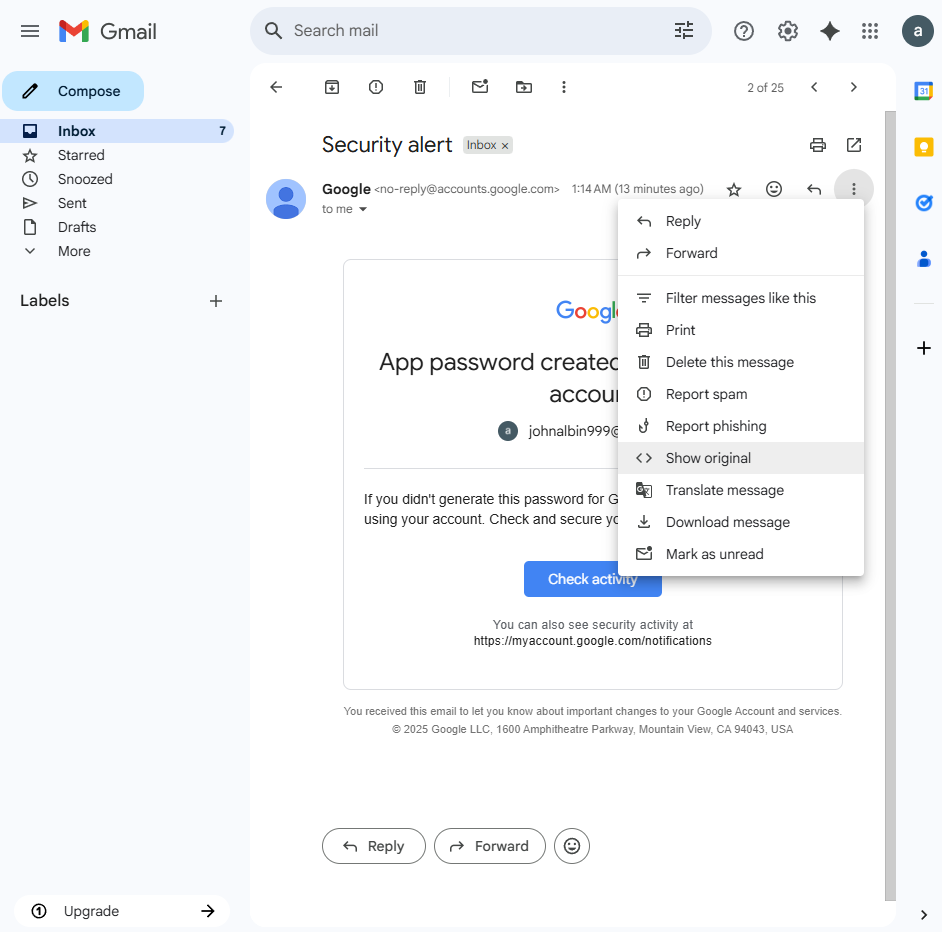Viewport: 942px width, 932px height.
Task: Click the reply arrow in message header
Action: pos(814,190)
